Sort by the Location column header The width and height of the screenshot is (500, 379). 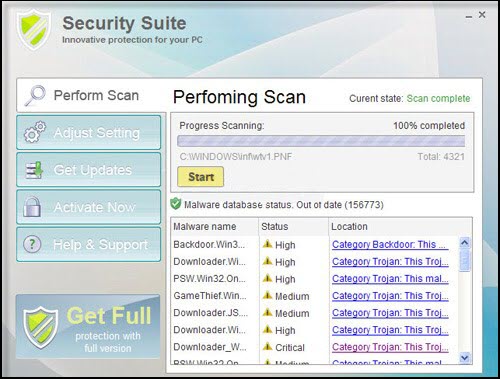[x=400, y=227]
